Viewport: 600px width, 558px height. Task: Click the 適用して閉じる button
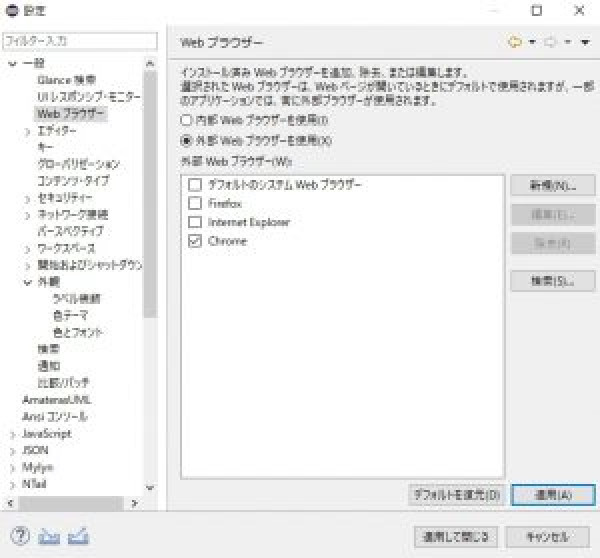point(454,536)
